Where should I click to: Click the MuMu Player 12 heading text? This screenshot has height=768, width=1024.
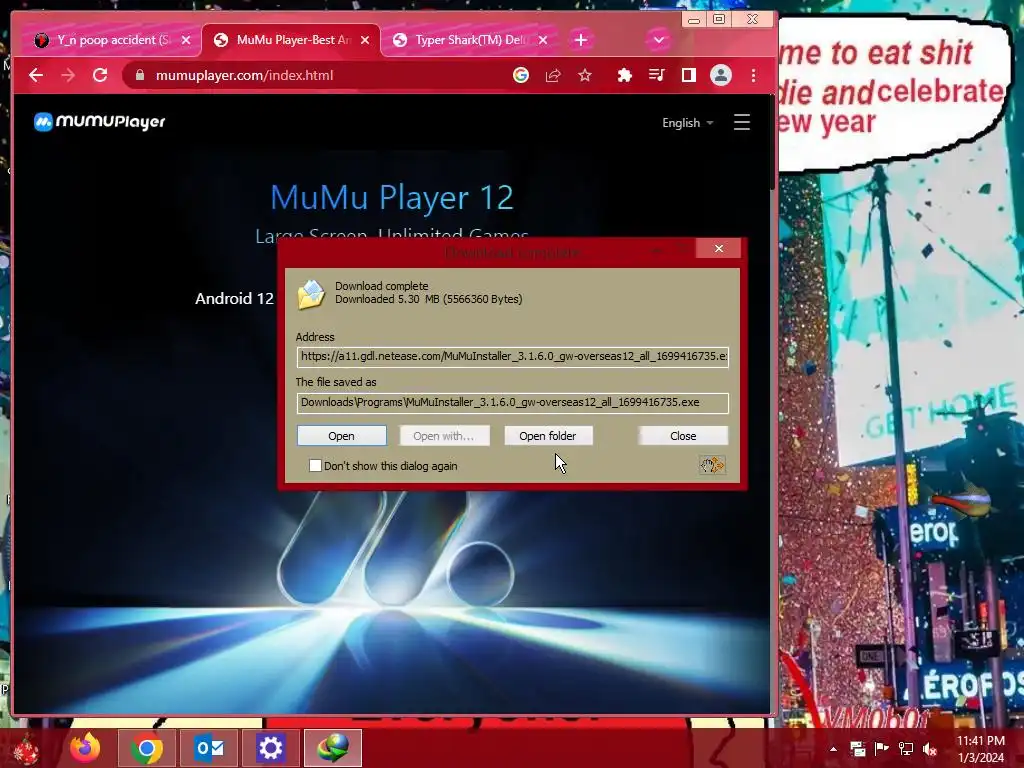392,197
